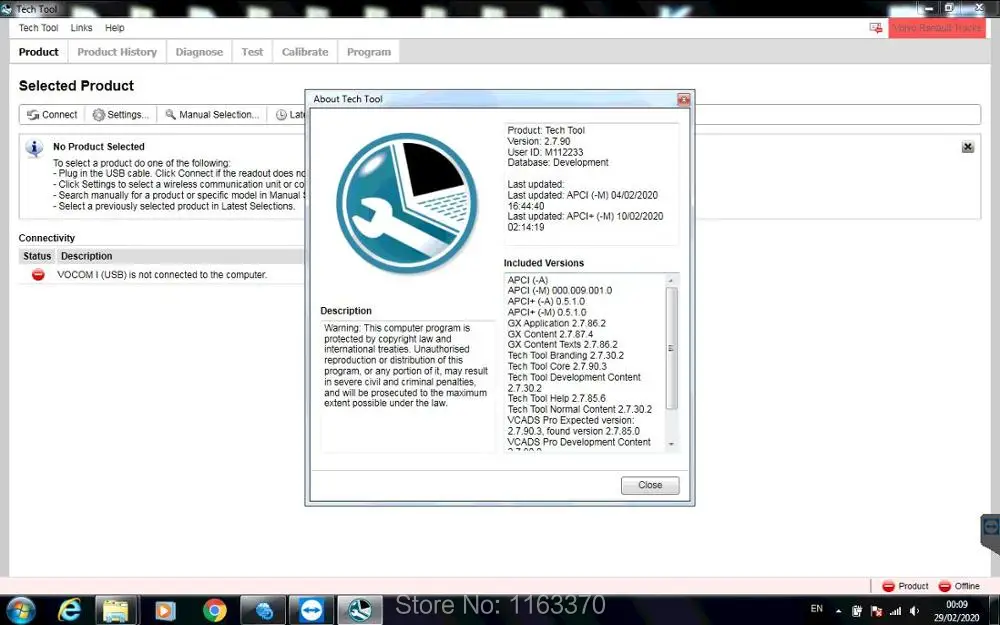Click the chat icon beside the red badge
Image resolution: width=1000 pixels, height=625 pixels.
tap(876, 28)
